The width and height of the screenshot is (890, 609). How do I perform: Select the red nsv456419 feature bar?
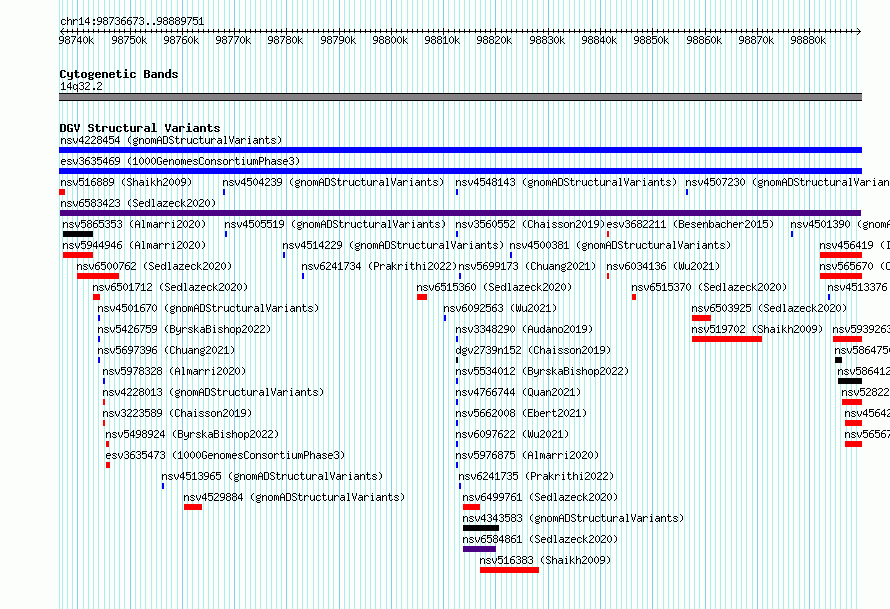coord(841,255)
